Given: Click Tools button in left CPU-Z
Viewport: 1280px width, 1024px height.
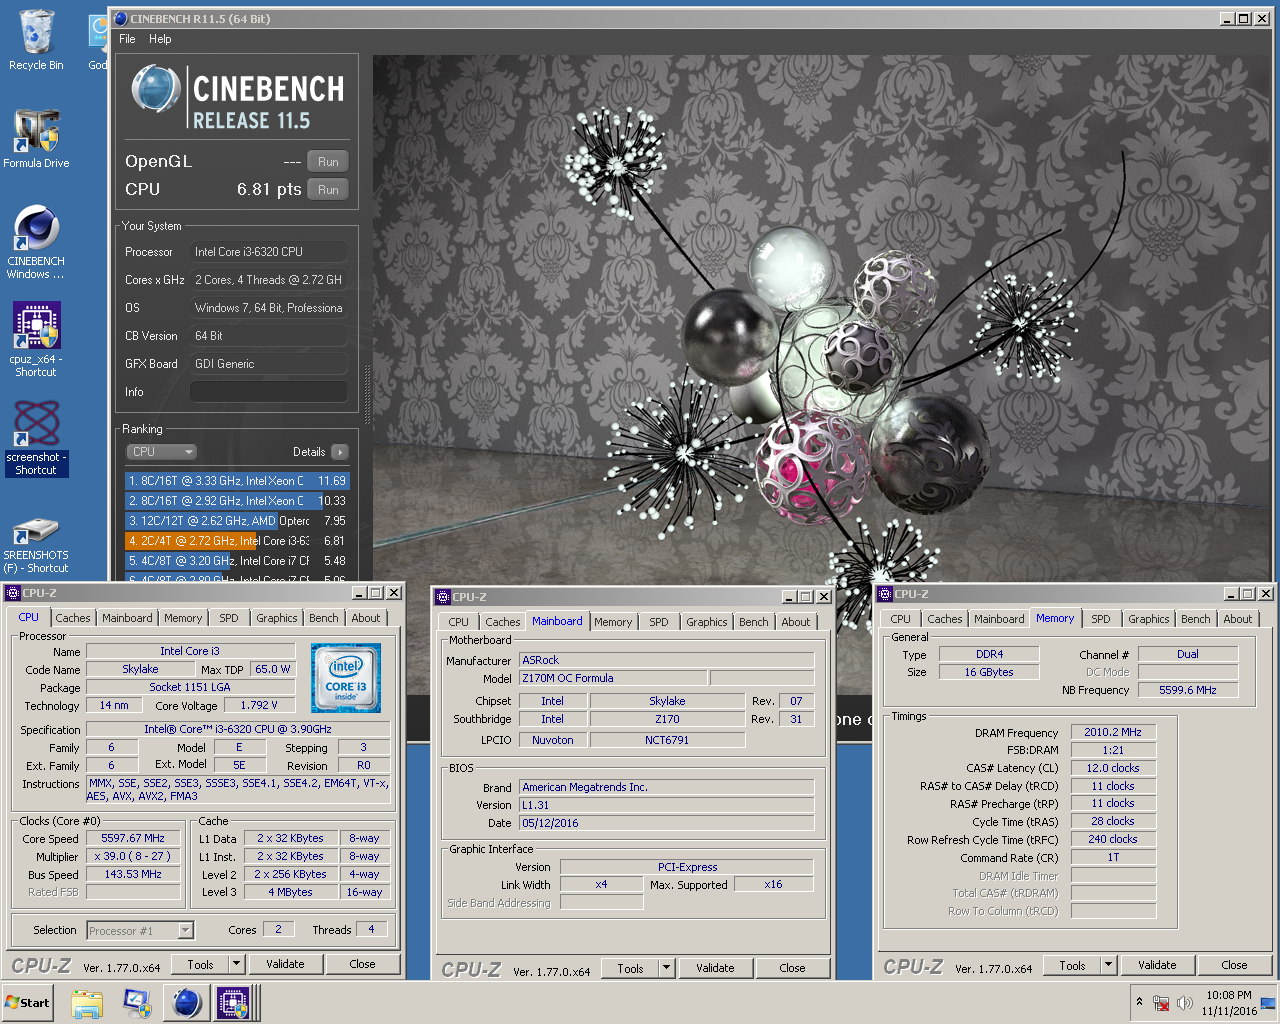Looking at the screenshot, I should click(x=201, y=965).
